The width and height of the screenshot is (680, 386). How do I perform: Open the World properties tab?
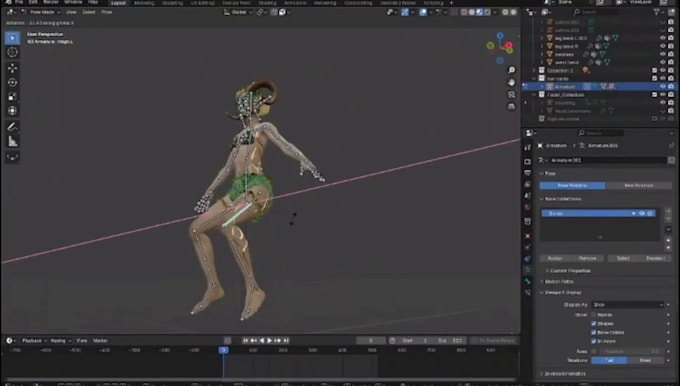coord(527,207)
